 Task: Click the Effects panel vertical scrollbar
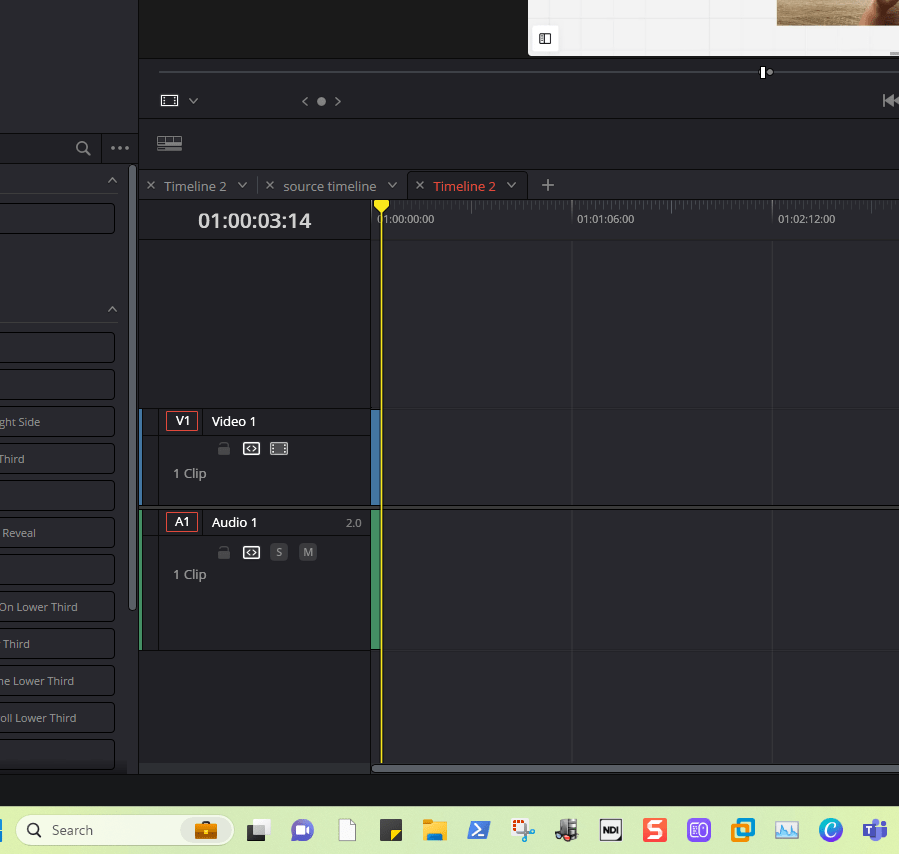tap(132, 388)
